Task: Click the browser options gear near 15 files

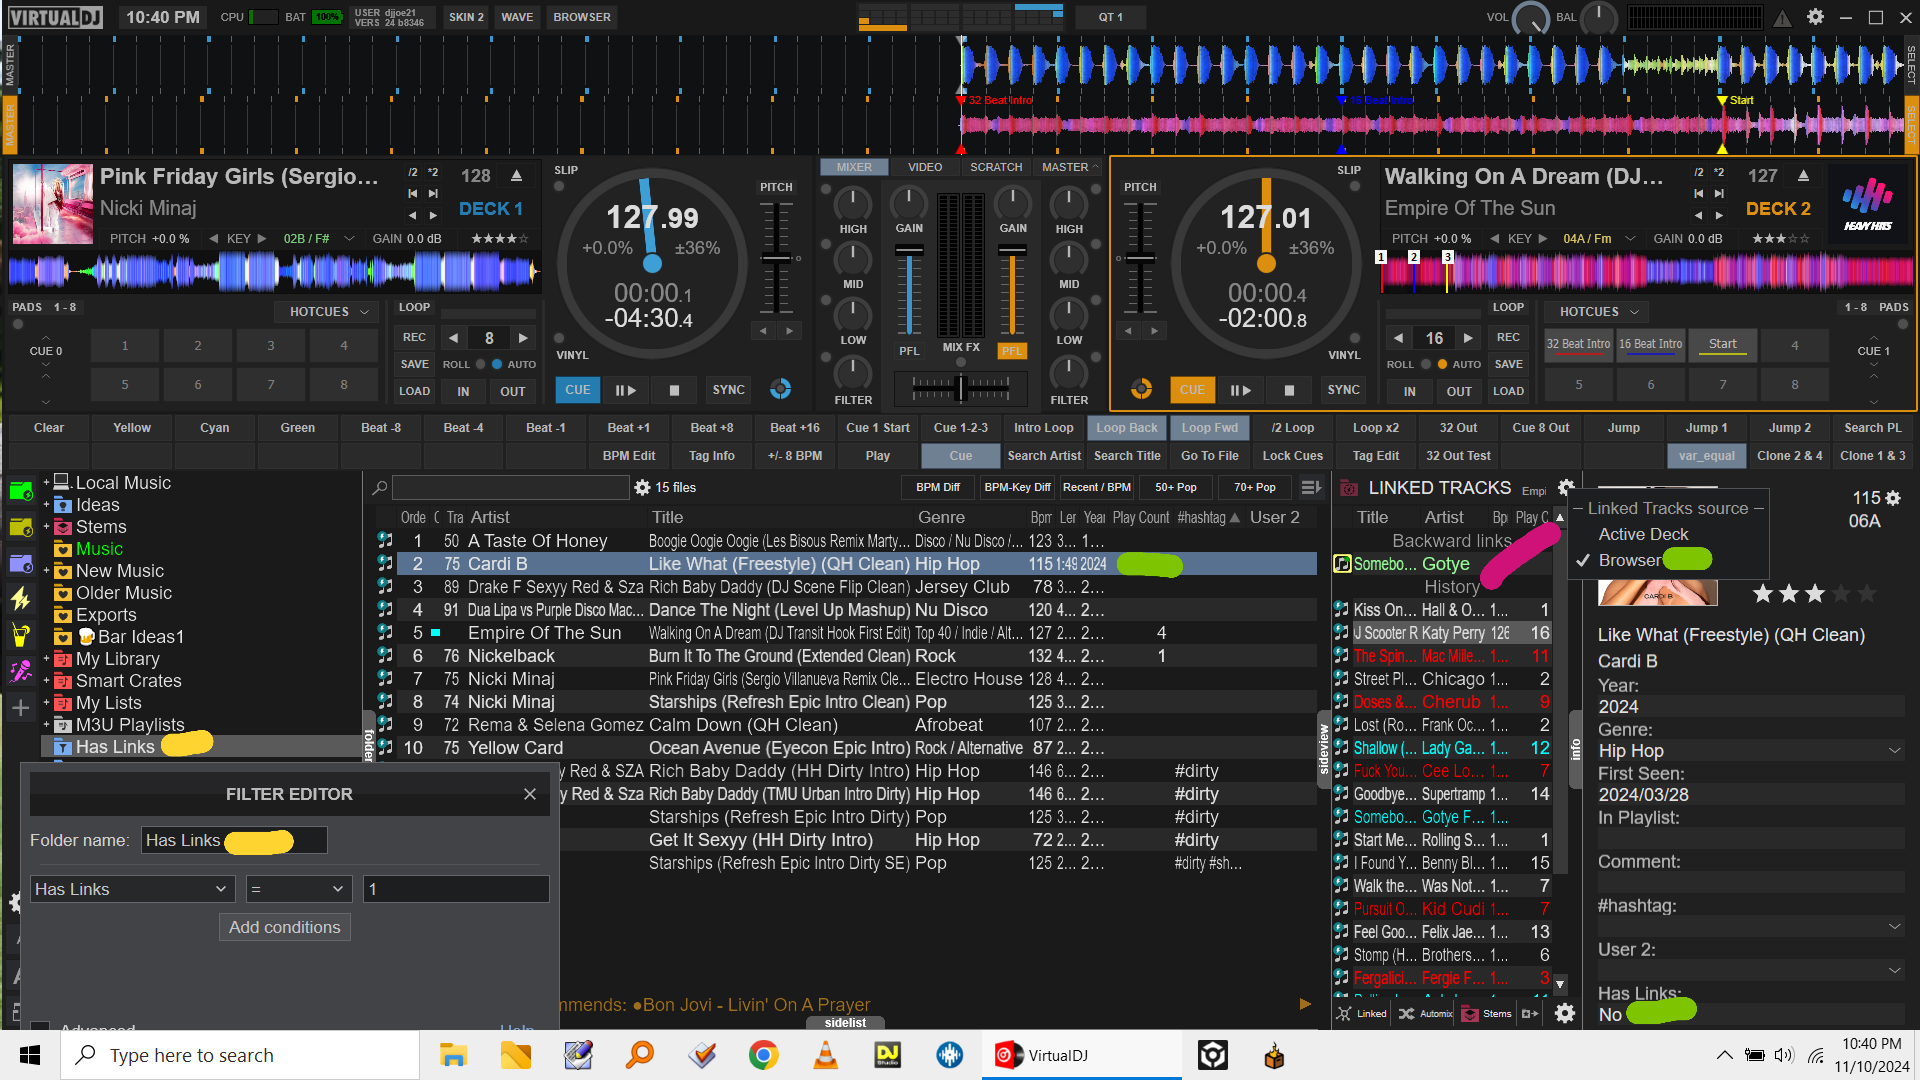Action: [642, 488]
